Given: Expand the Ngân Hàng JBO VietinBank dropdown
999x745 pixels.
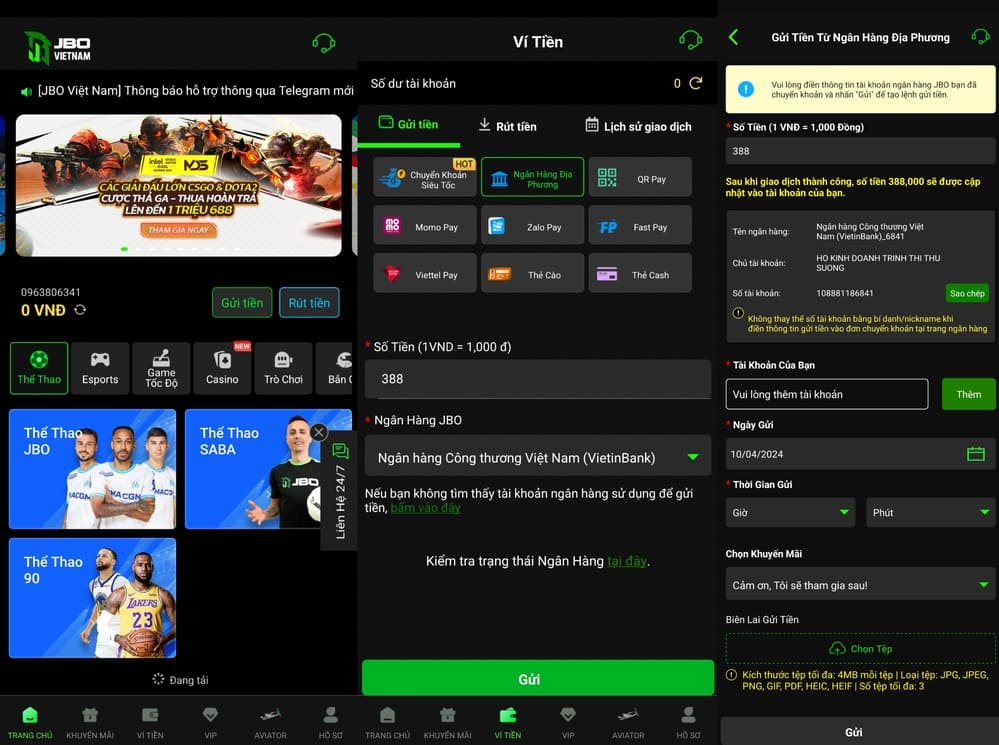Looking at the screenshot, I should tap(538, 456).
